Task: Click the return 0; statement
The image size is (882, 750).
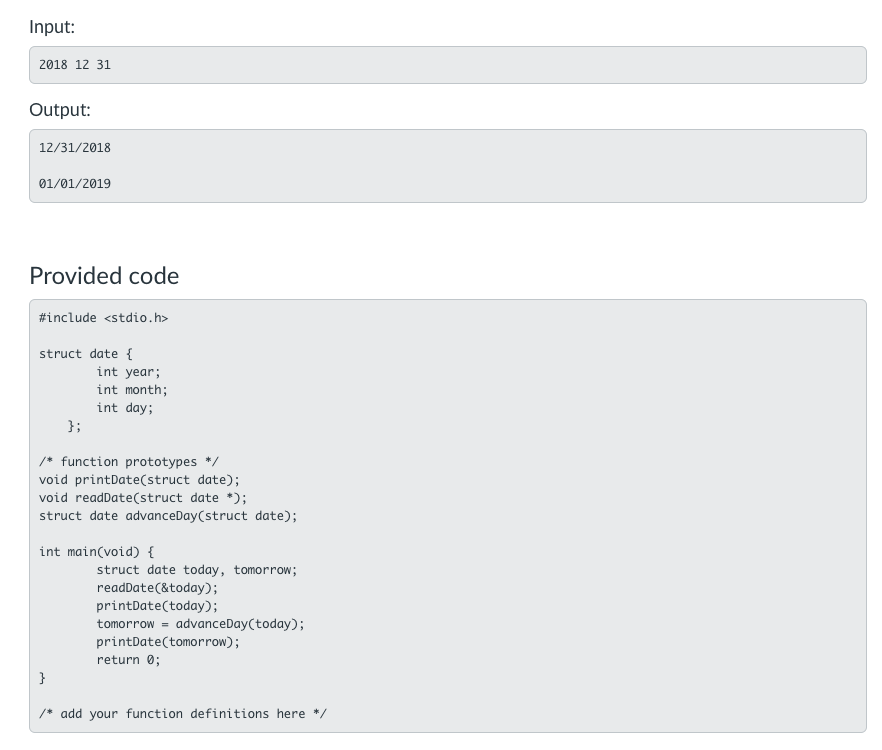Action: [128, 660]
